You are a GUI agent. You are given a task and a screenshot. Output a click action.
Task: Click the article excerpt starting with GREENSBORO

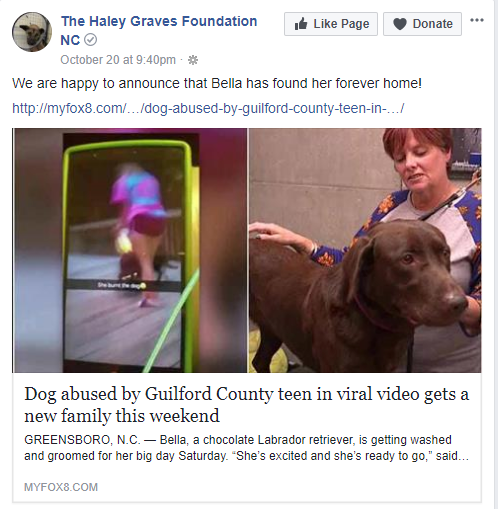[x=247, y=448]
